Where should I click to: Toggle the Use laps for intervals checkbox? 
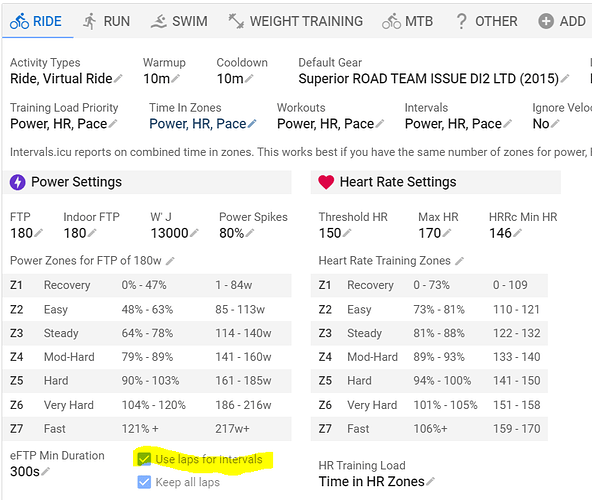144,459
